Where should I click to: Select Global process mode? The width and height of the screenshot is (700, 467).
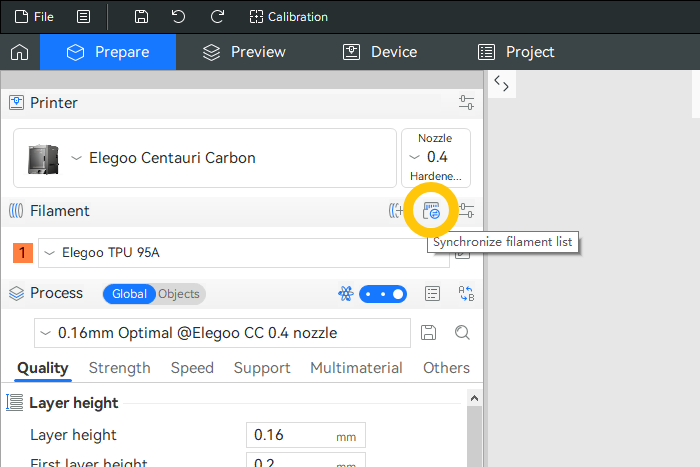pyautogui.click(x=129, y=294)
